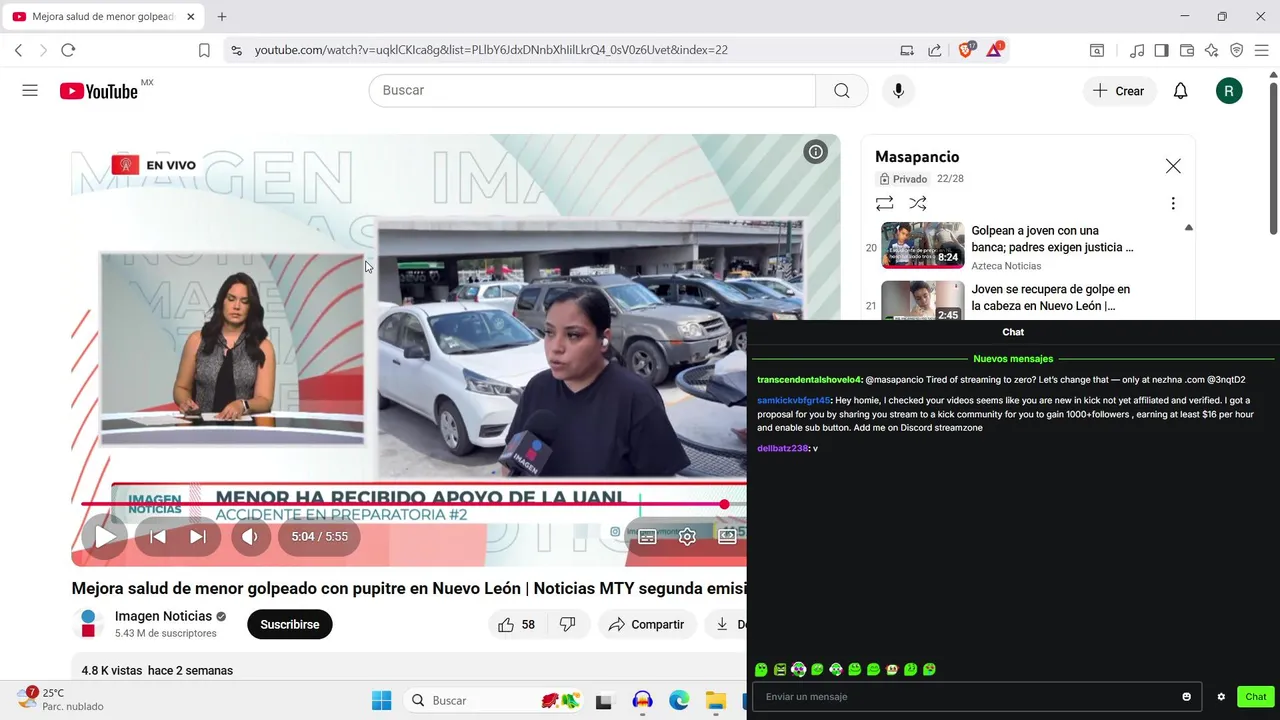The width and height of the screenshot is (1280, 720).
Task: Open Brave VPN shield icon
Action: pos(1237,50)
